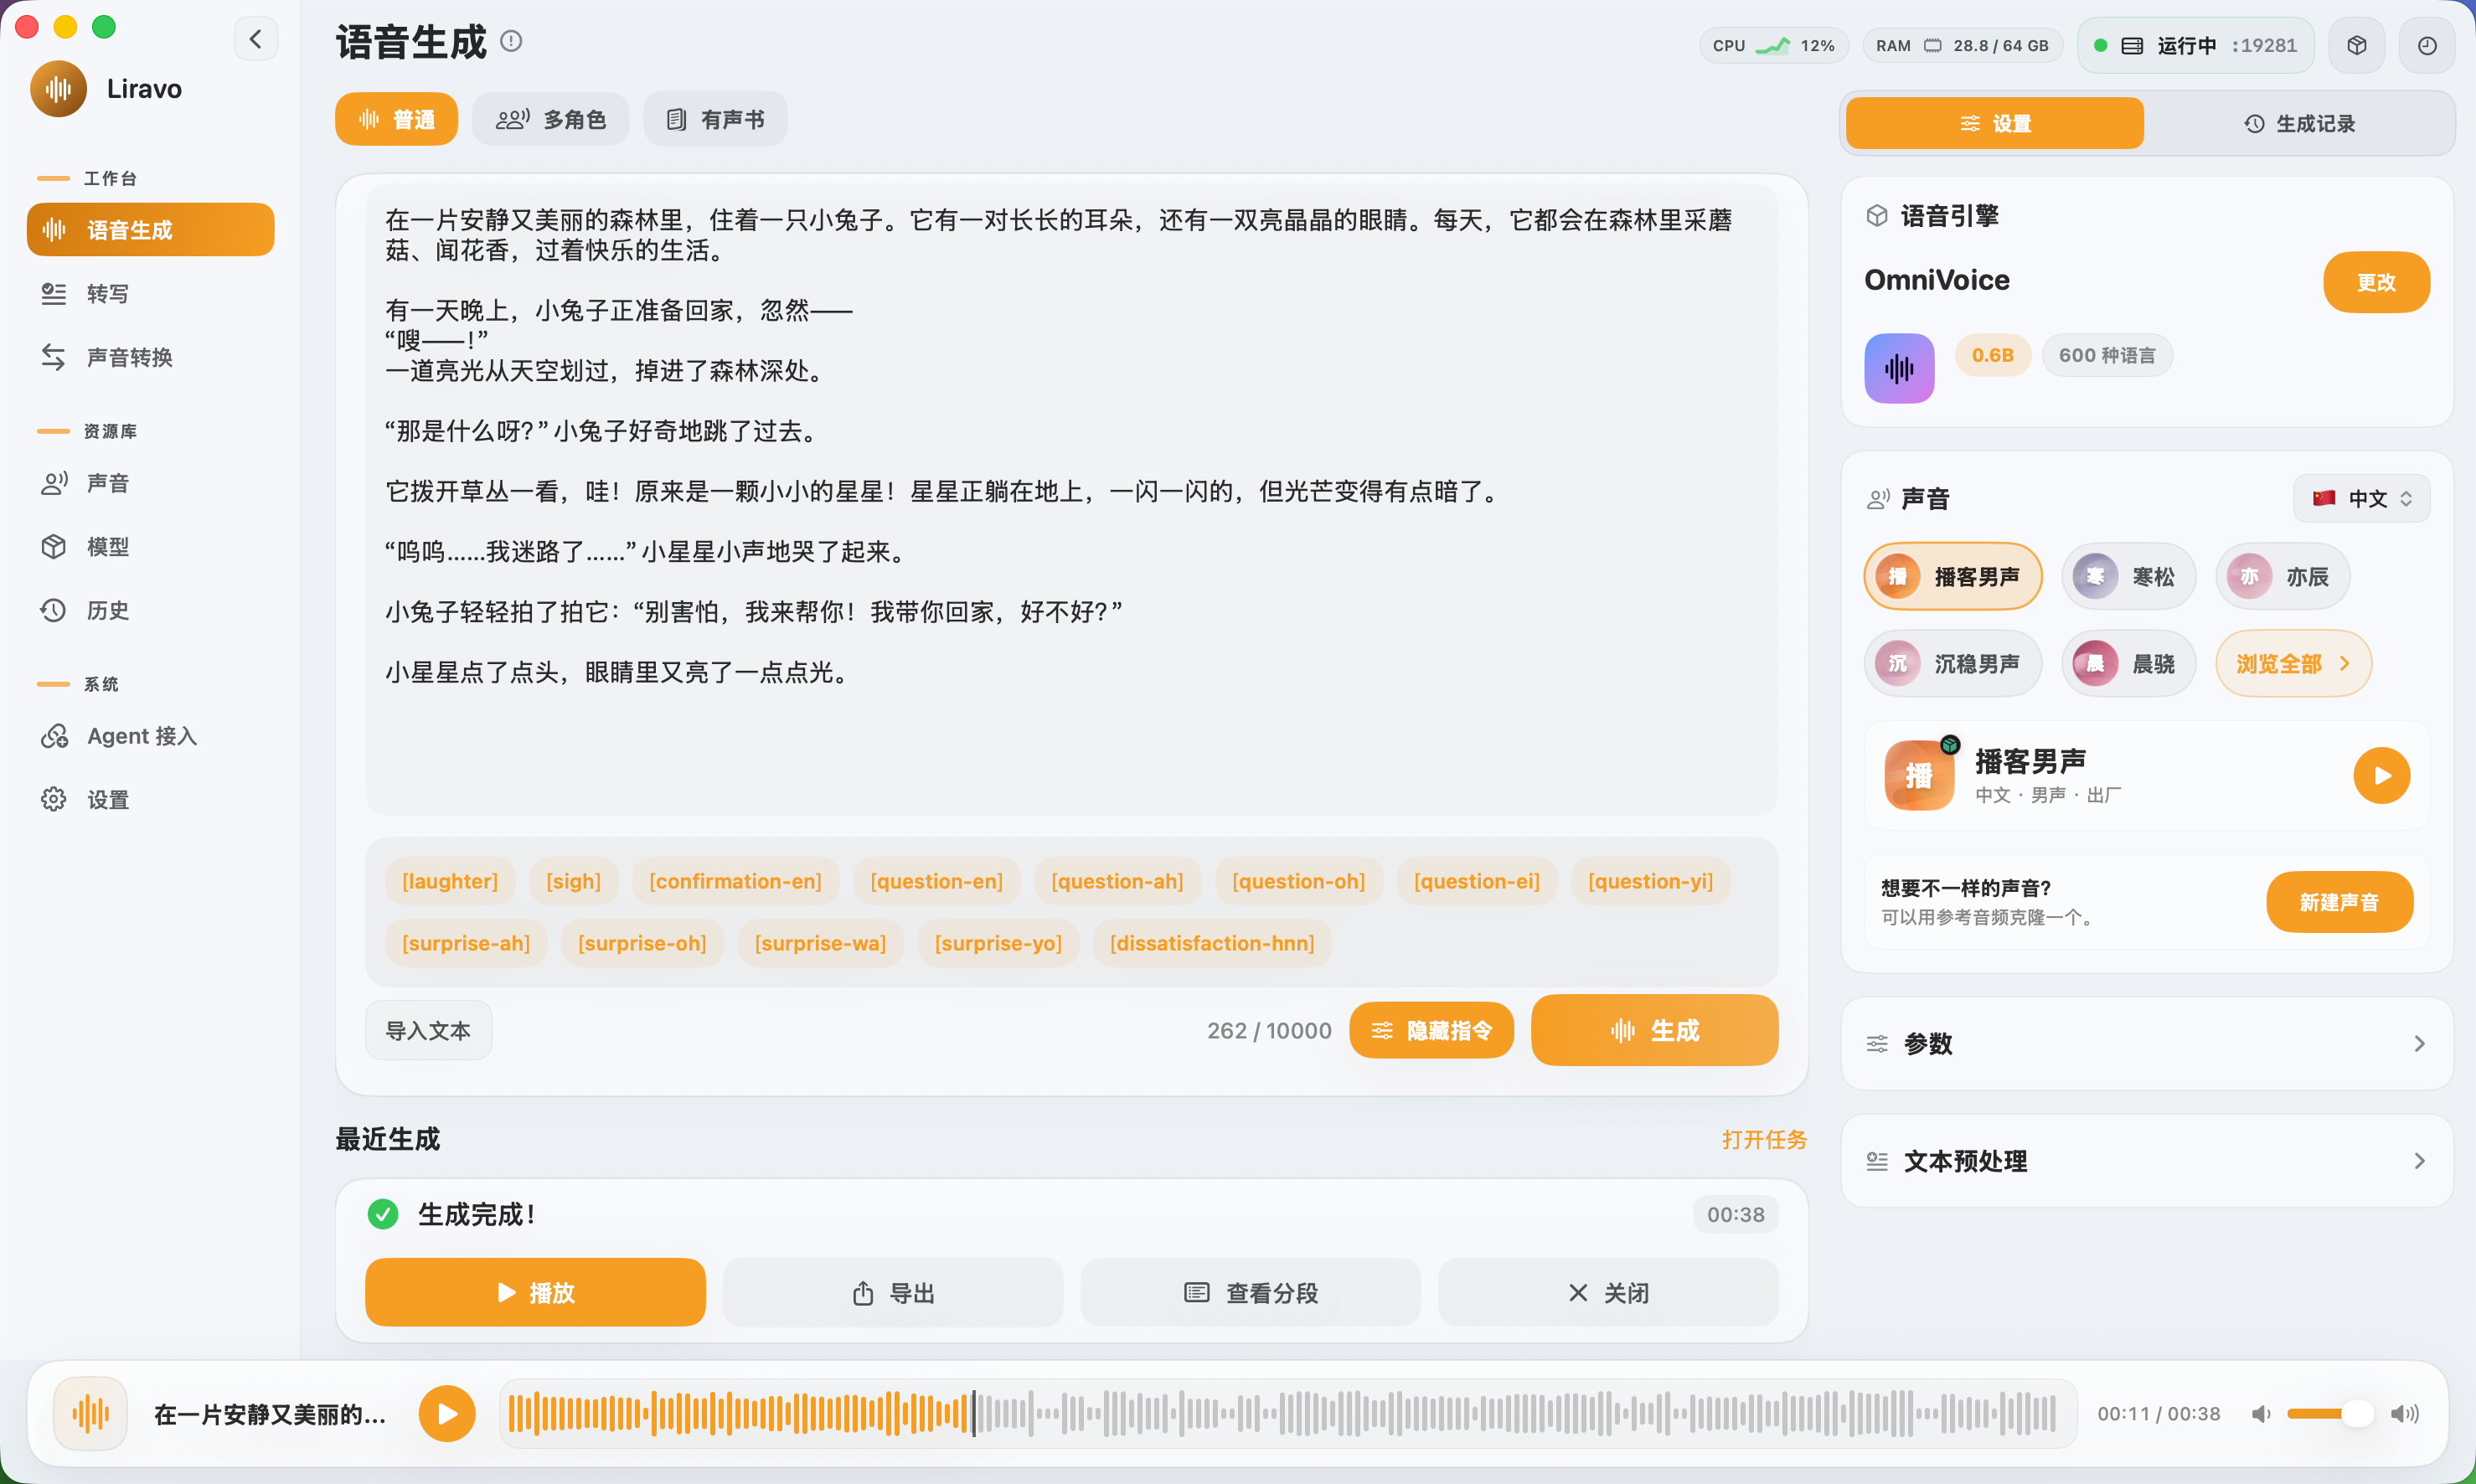Insert the [surprise-oh] tag
Screen dimensions: 2476x1484
tap(642, 943)
